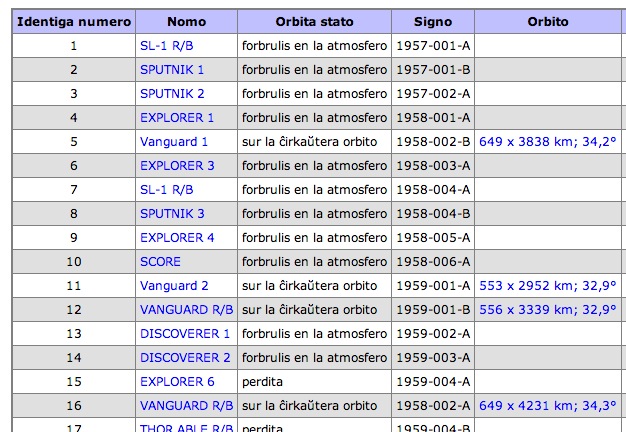Select the 1958-003-A sign cell
Viewport: 626px width, 432px height.
pos(433,166)
